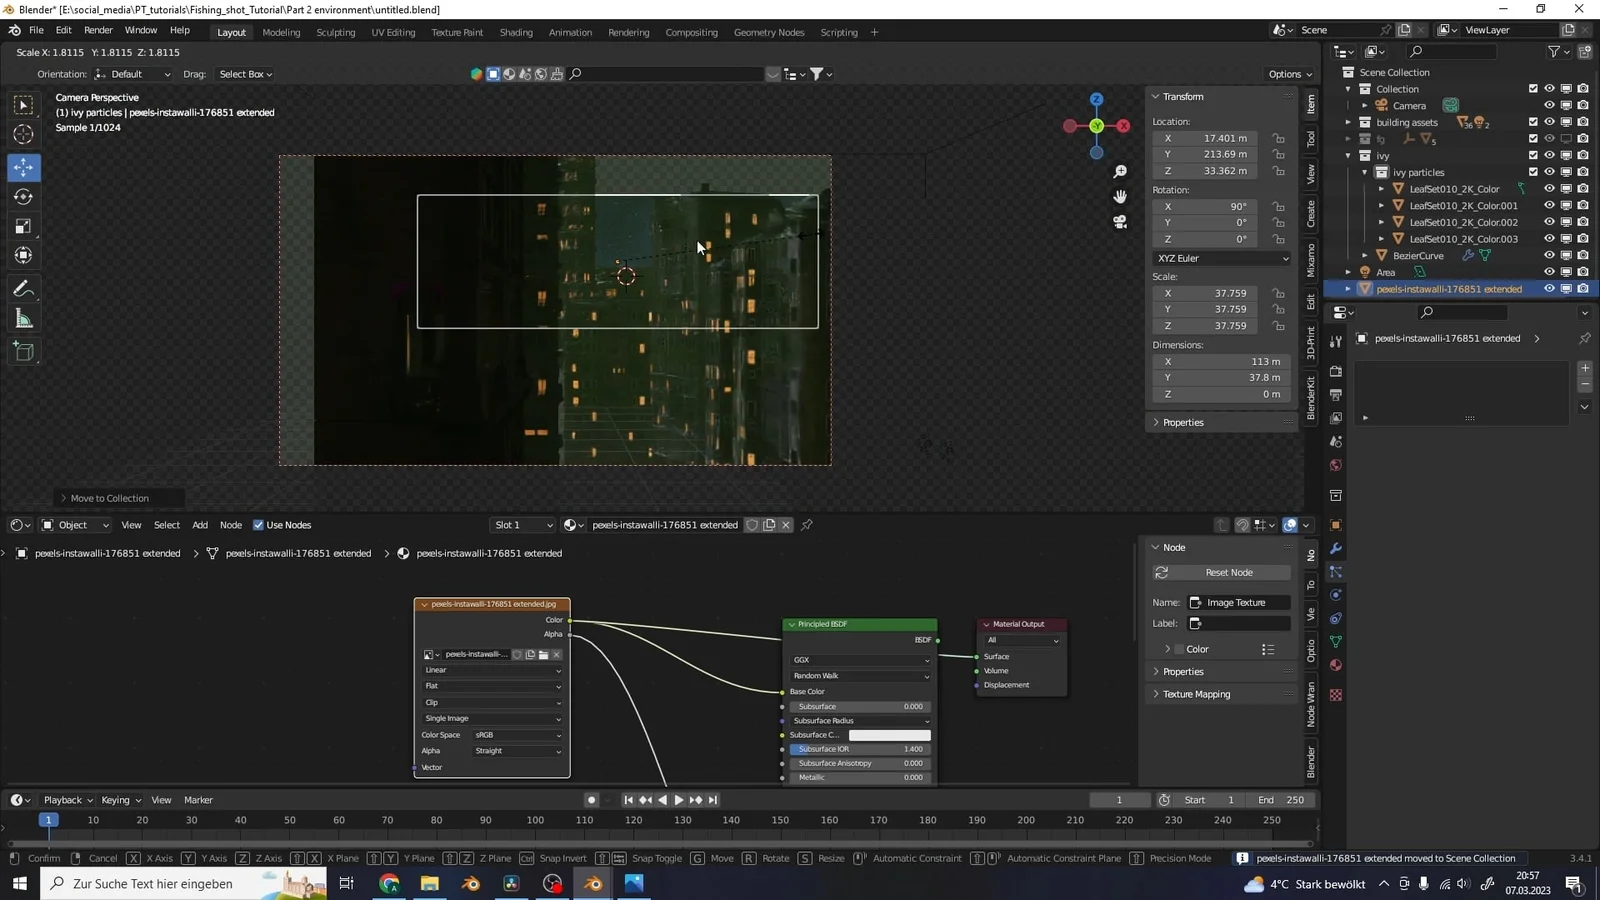Select the Measure tool
The width and height of the screenshot is (1600, 900).
click(22, 318)
